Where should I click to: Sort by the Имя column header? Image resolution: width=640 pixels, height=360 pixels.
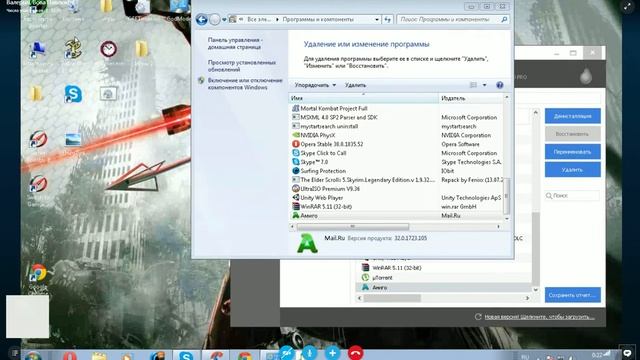(x=364, y=98)
